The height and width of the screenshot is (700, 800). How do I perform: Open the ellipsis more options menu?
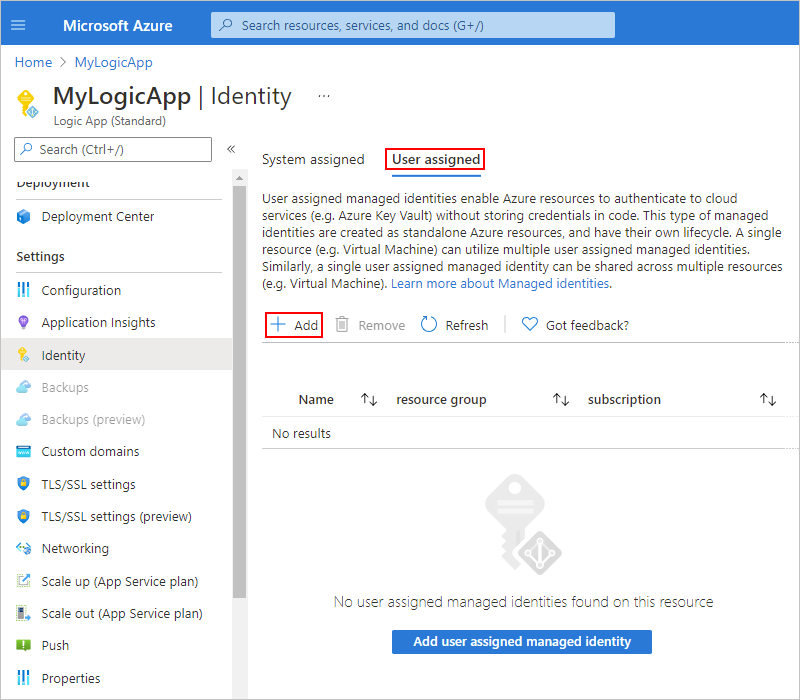click(x=324, y=96)
